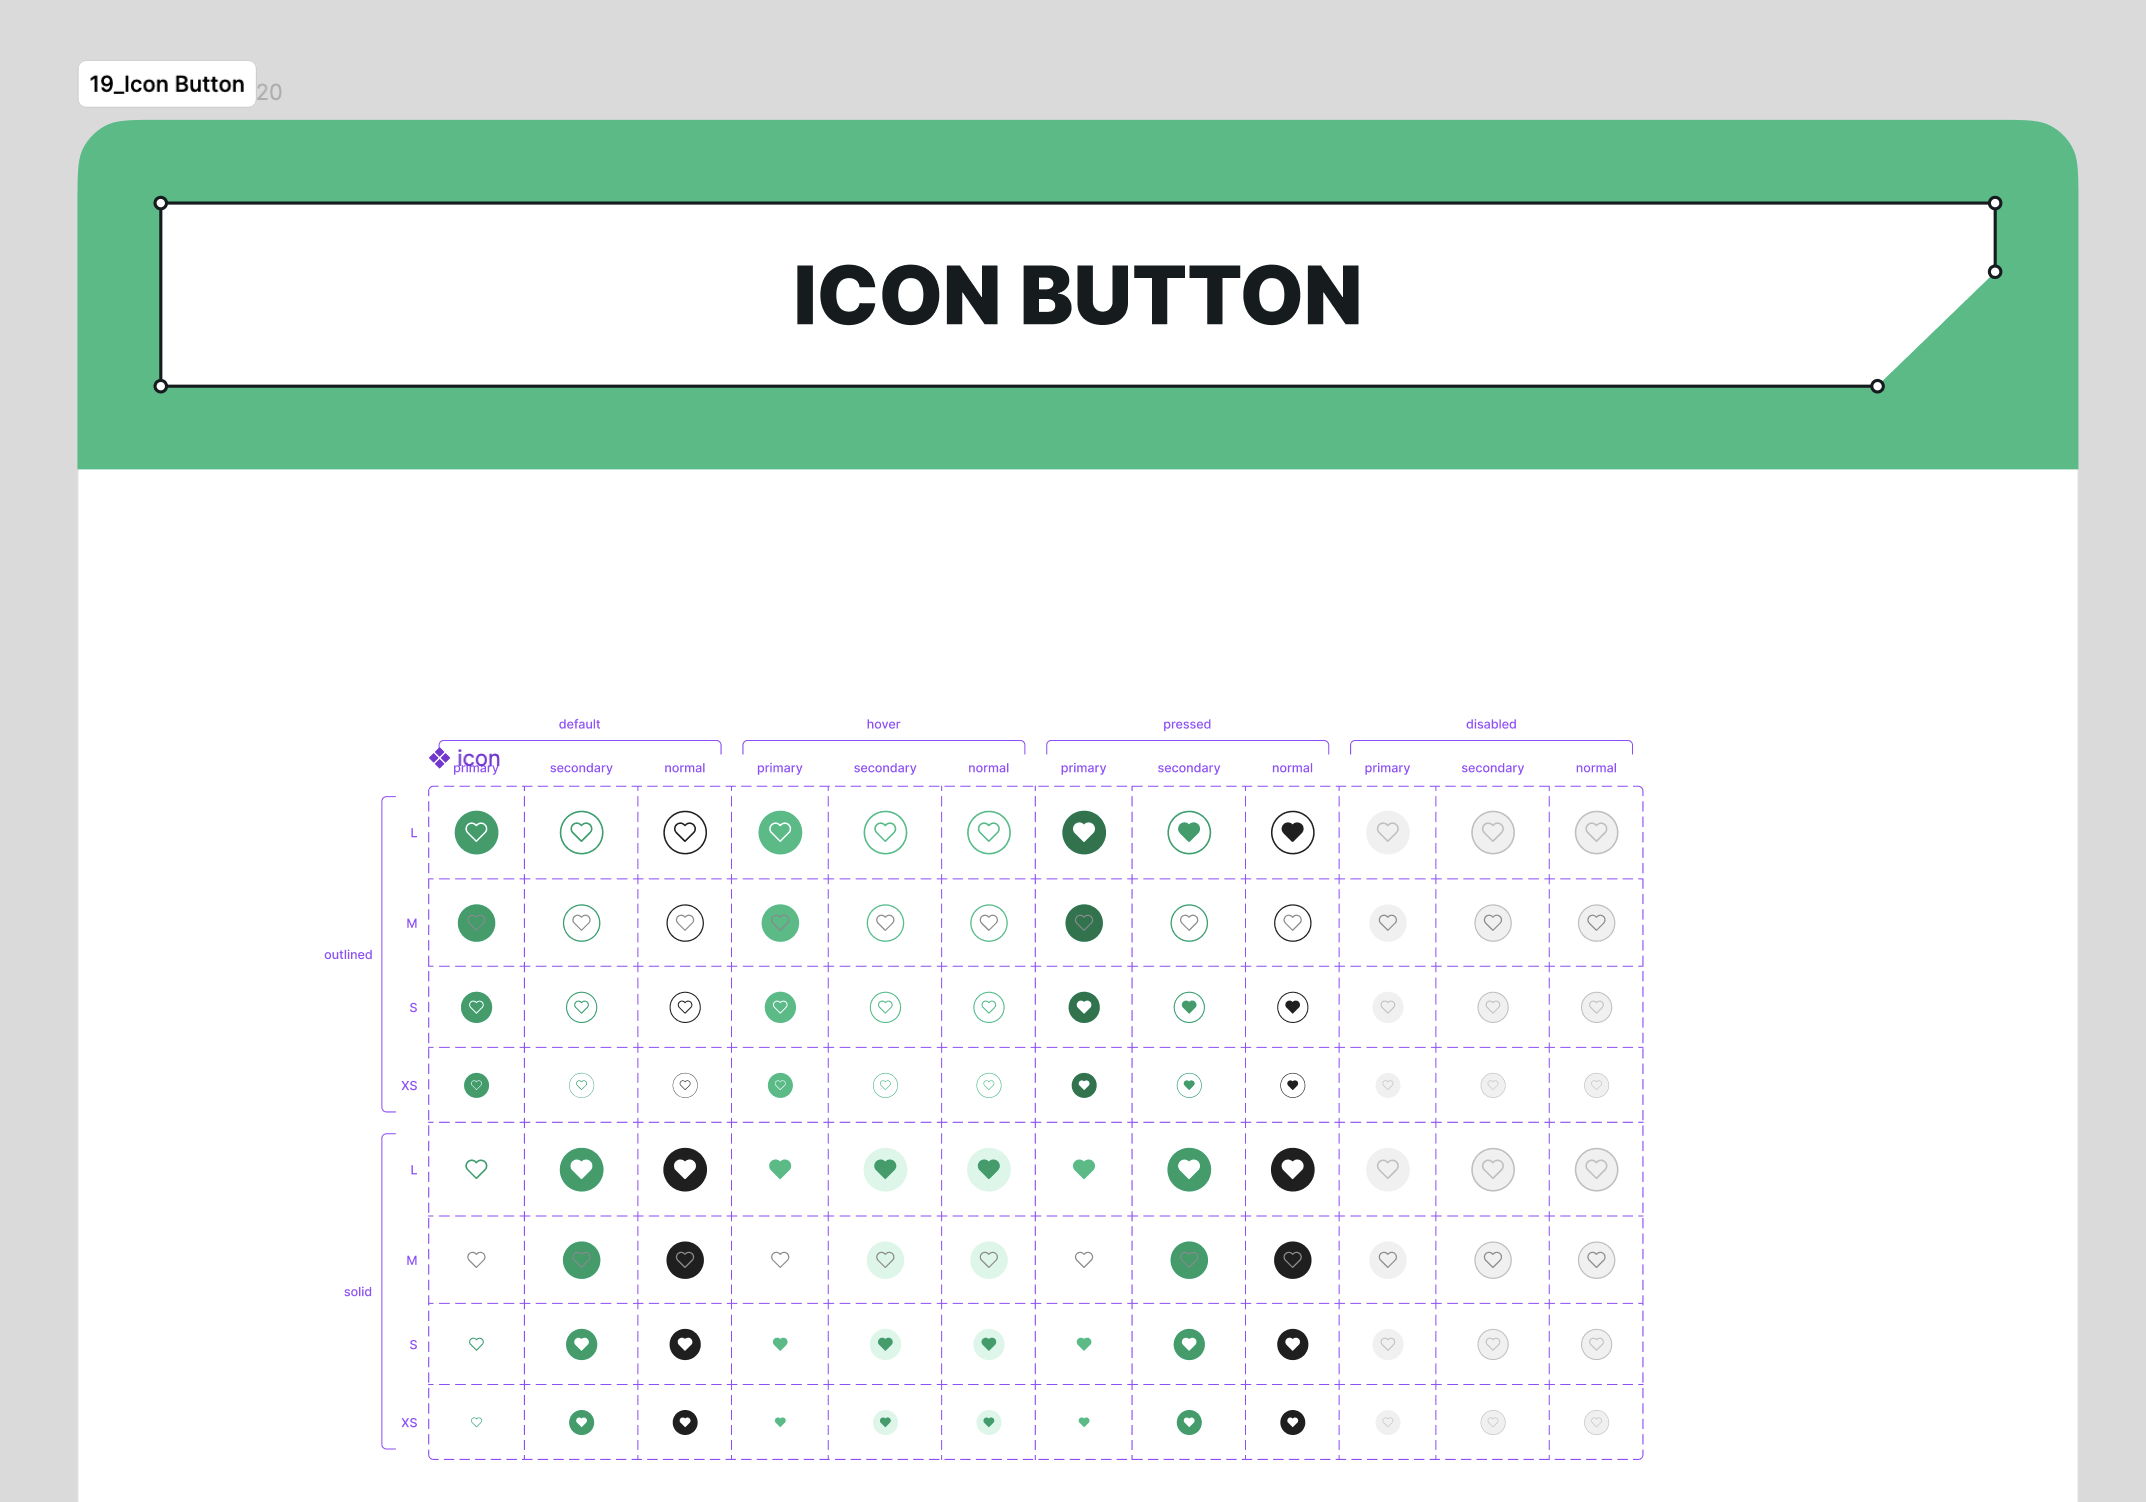Select the 19_Icon Button frame label
Viewport: 2146px width, 1502px height.
167,84
